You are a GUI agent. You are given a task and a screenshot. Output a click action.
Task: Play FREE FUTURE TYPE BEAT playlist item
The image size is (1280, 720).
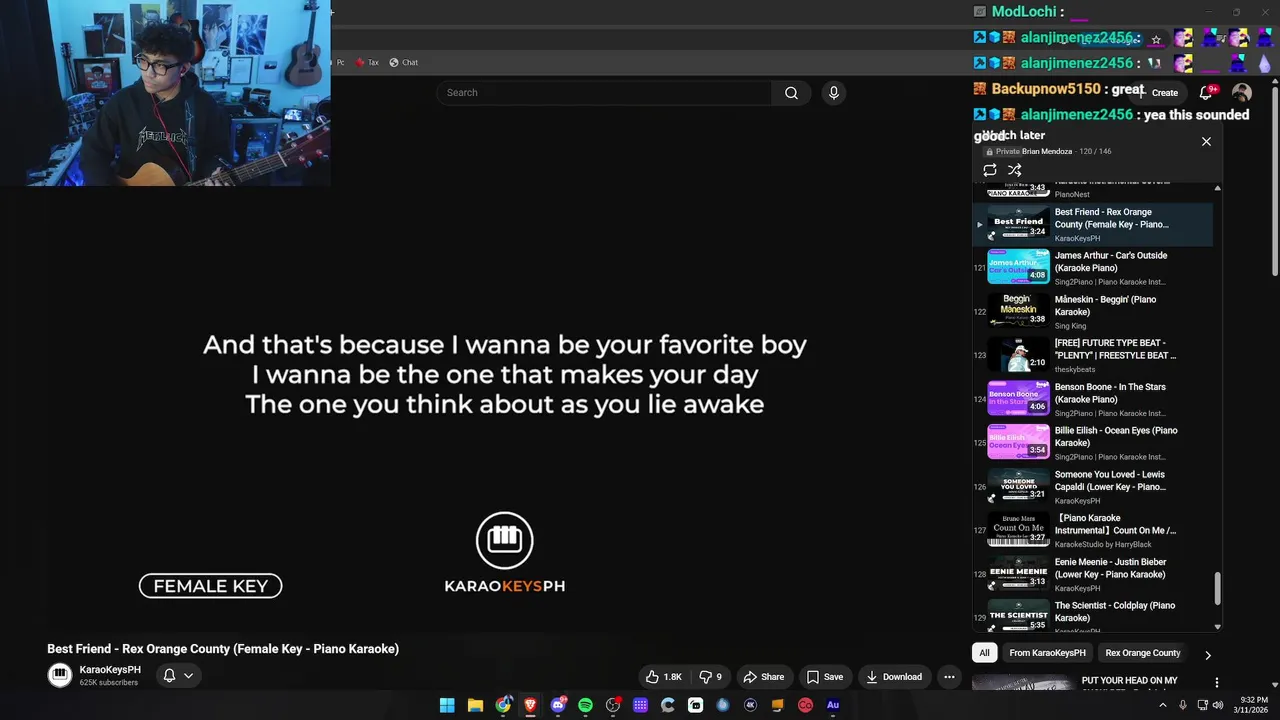pos(1093,355)
